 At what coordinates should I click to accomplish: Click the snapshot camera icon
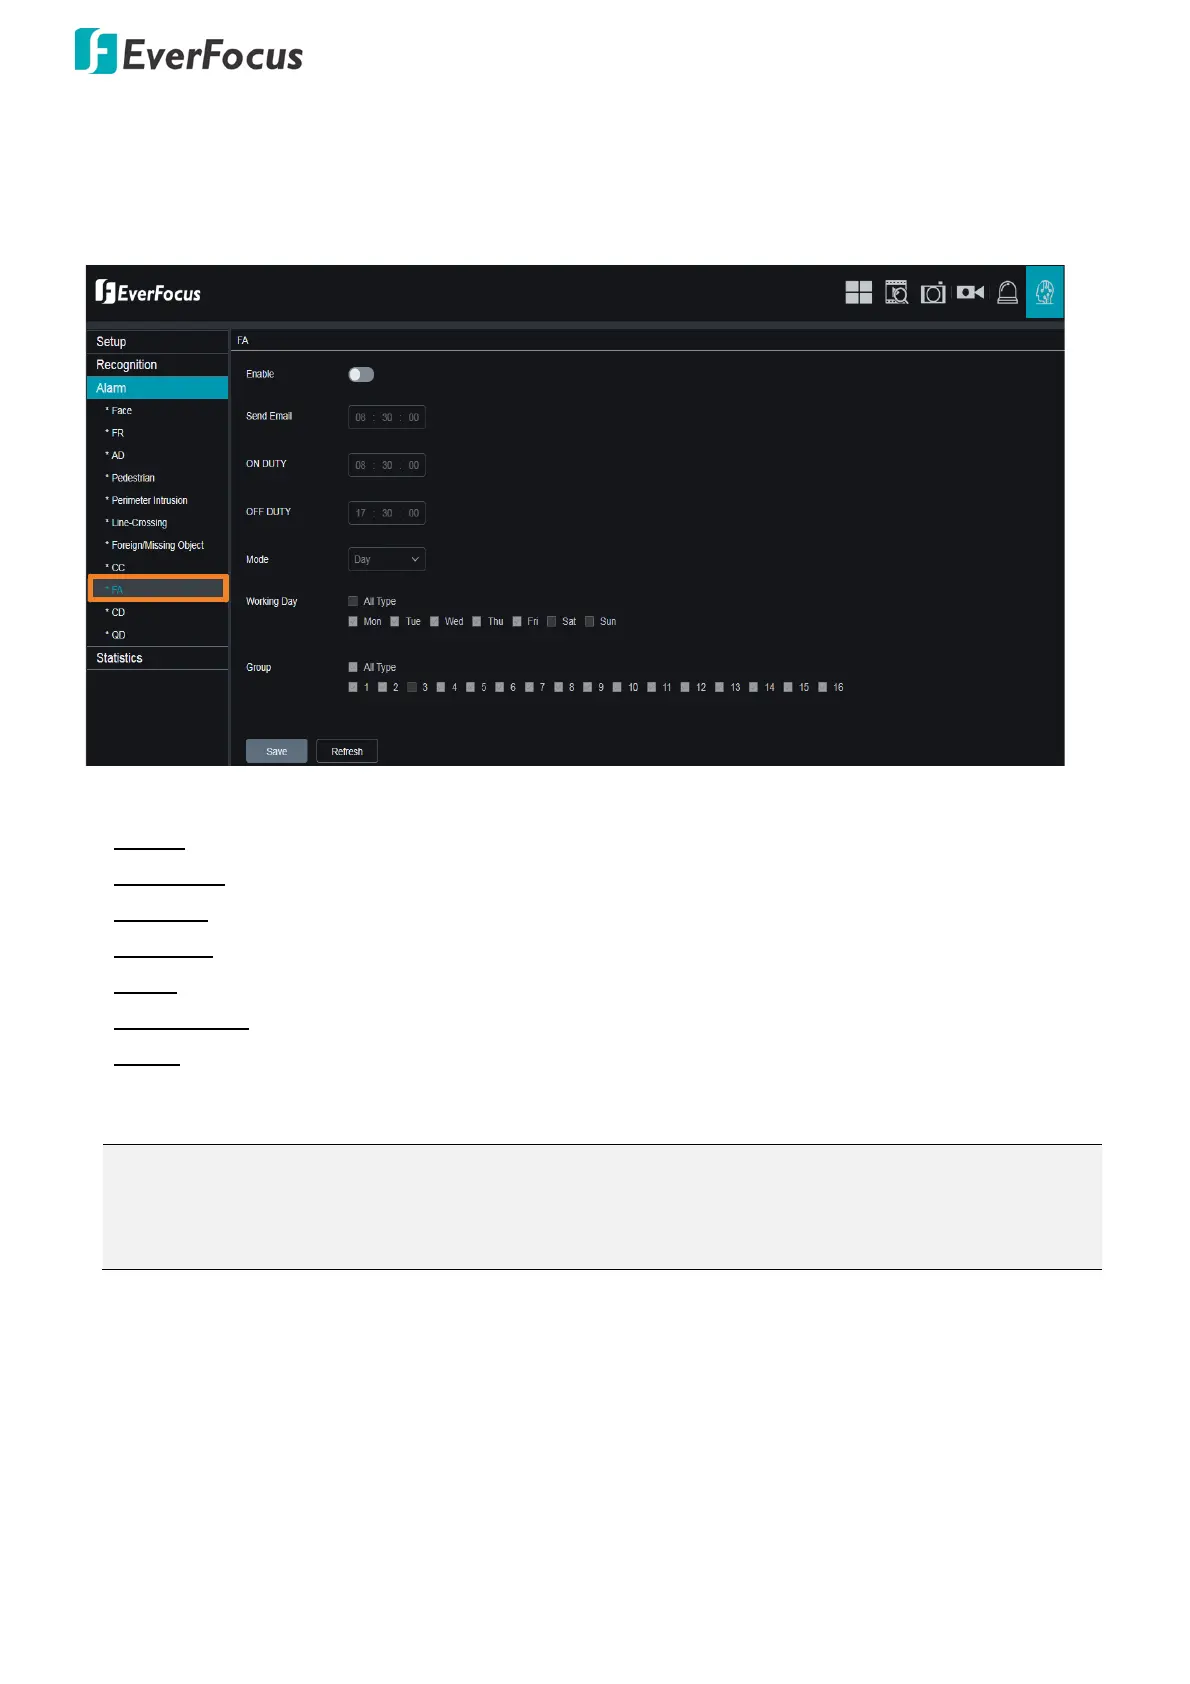point(933,293)
